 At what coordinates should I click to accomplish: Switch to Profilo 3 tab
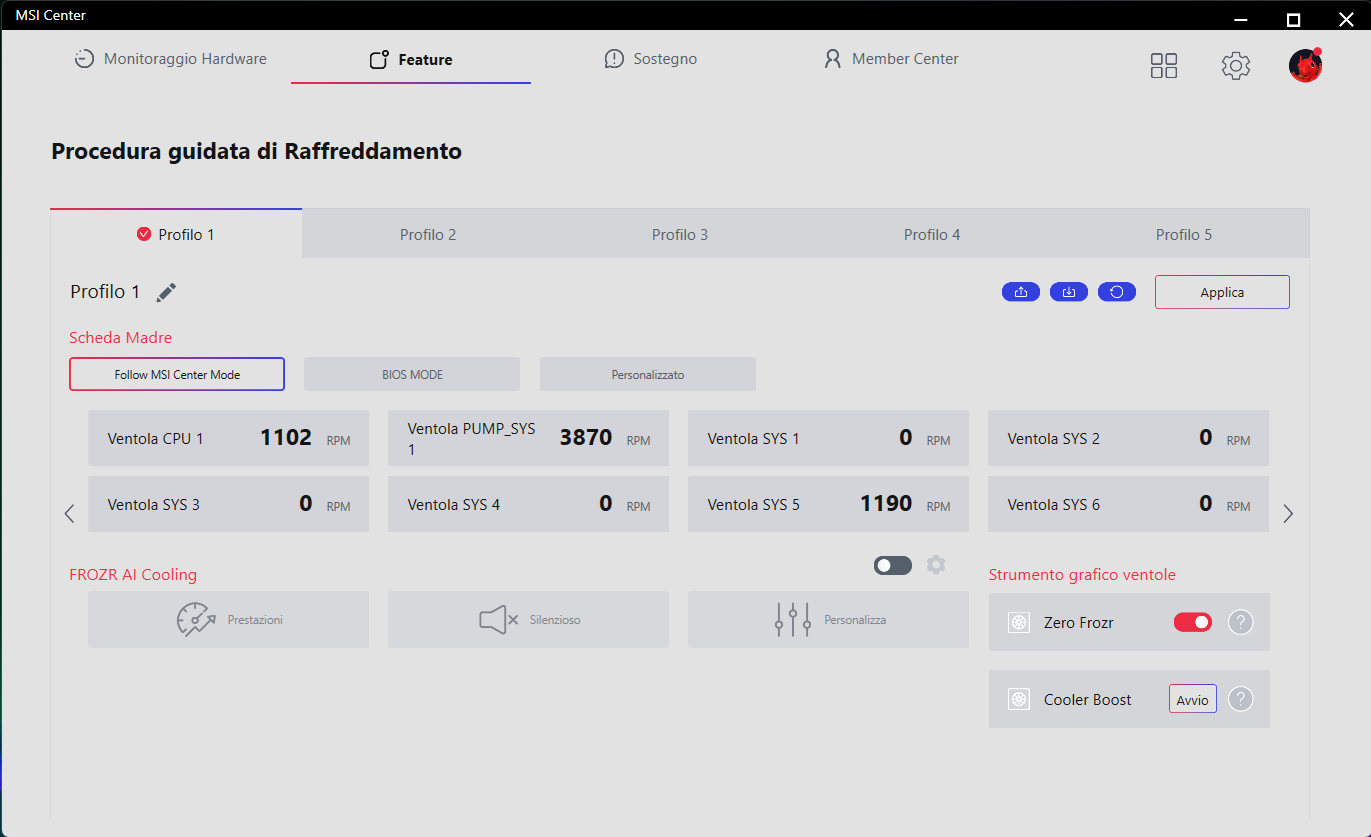(680, 234)
